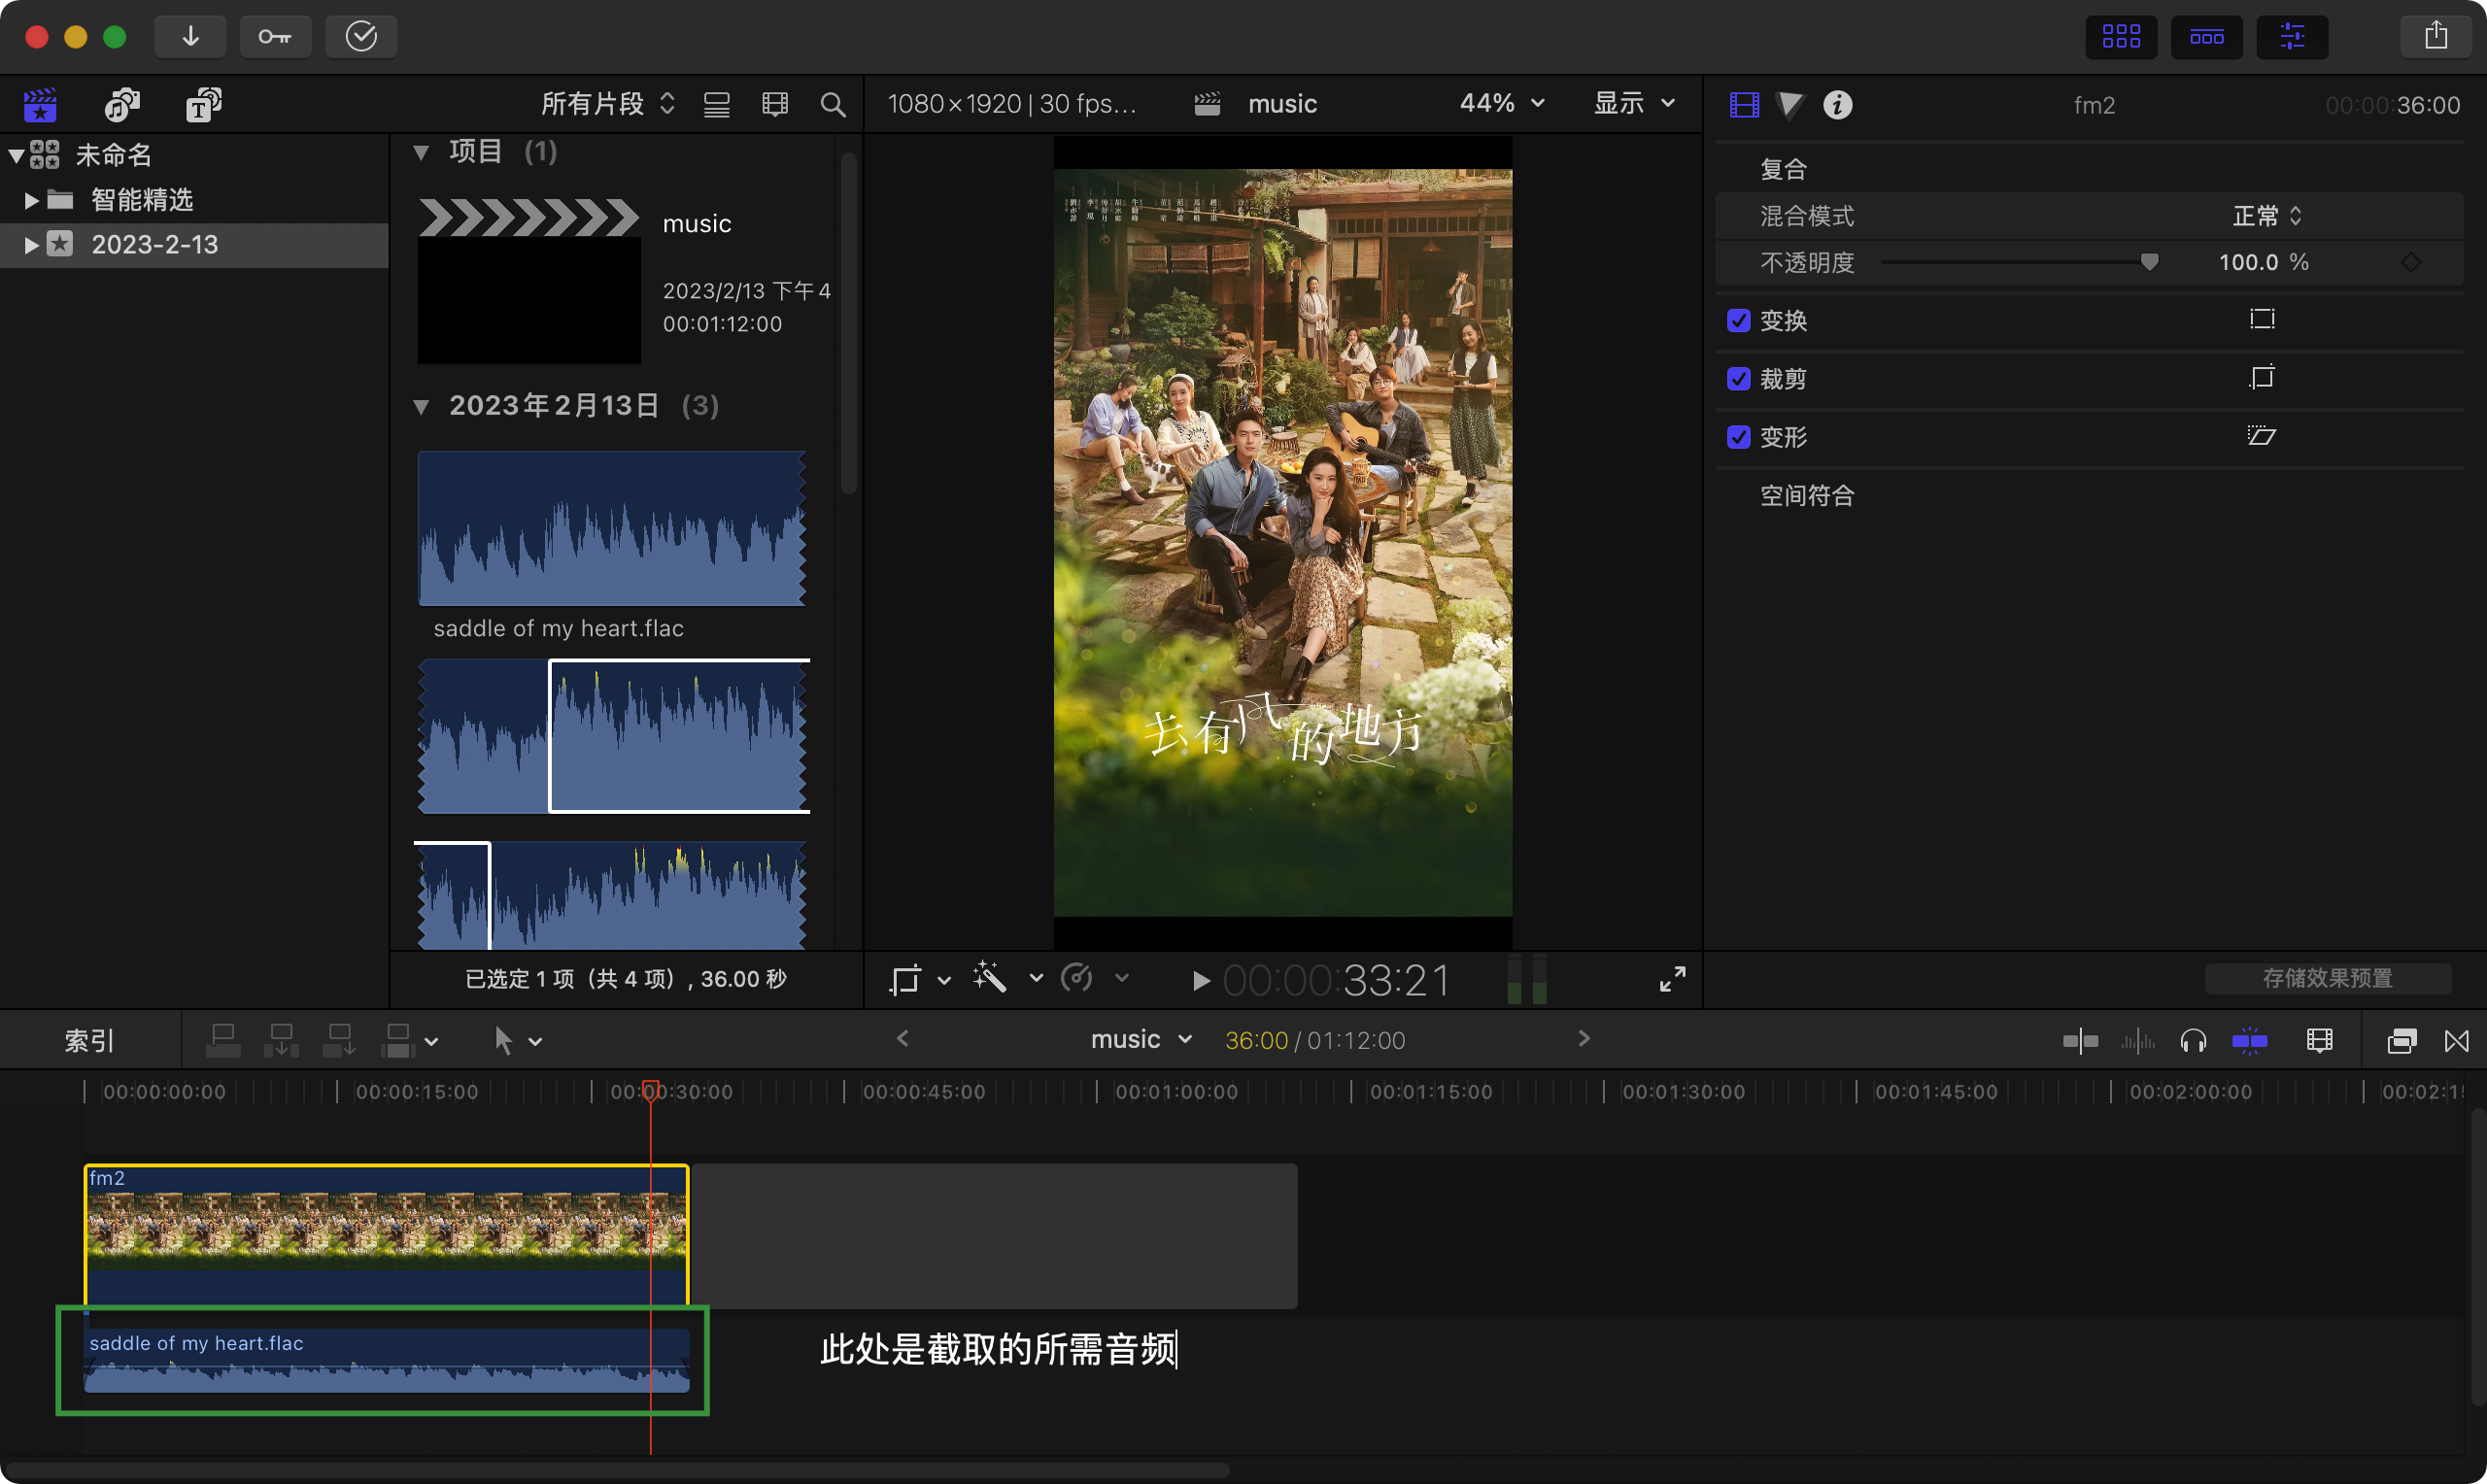Collapse the 项目 (1) section
This screenshot has height=1484, width=2487.
[421, 152]
